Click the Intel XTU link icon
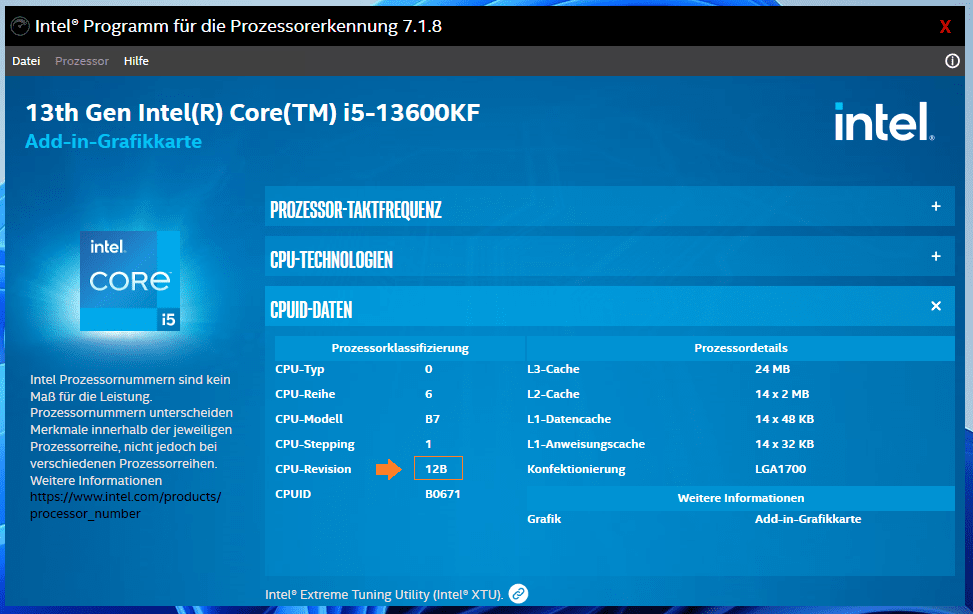 click(518, 594)
